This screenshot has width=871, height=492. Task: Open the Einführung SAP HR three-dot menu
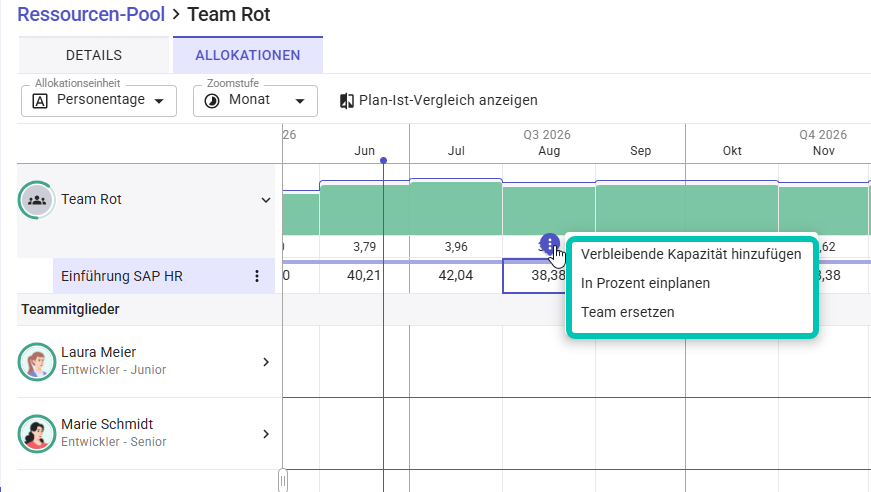tap(257, 276)
